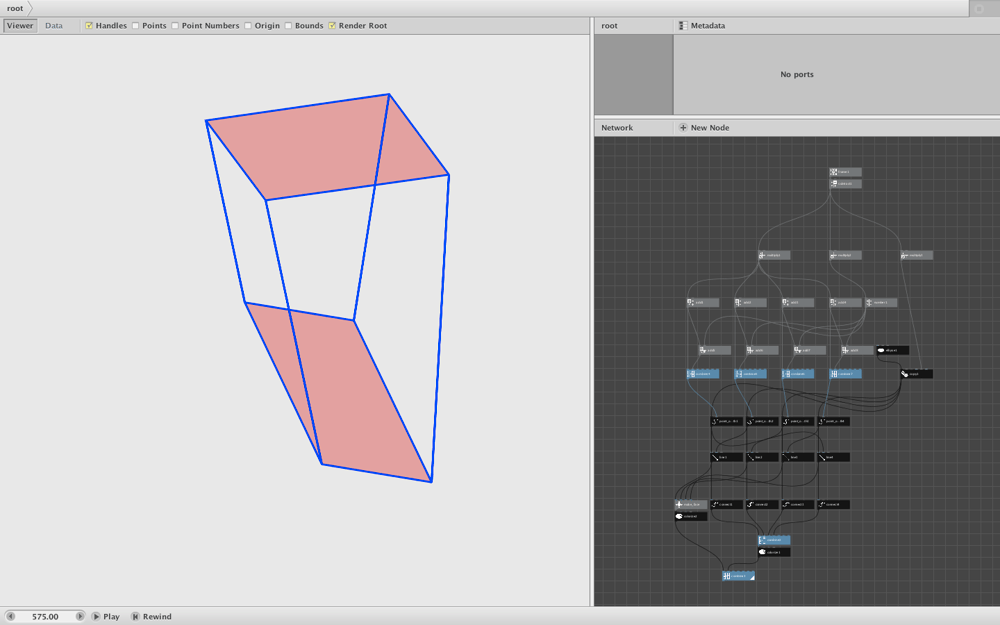1000x625 pixels.
Task: Select the multiply1 node
Action: tap(774, 255)
